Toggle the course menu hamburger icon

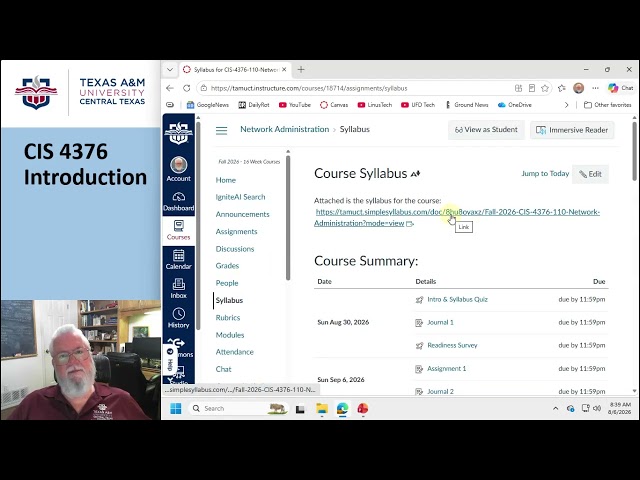pos(221,130)
